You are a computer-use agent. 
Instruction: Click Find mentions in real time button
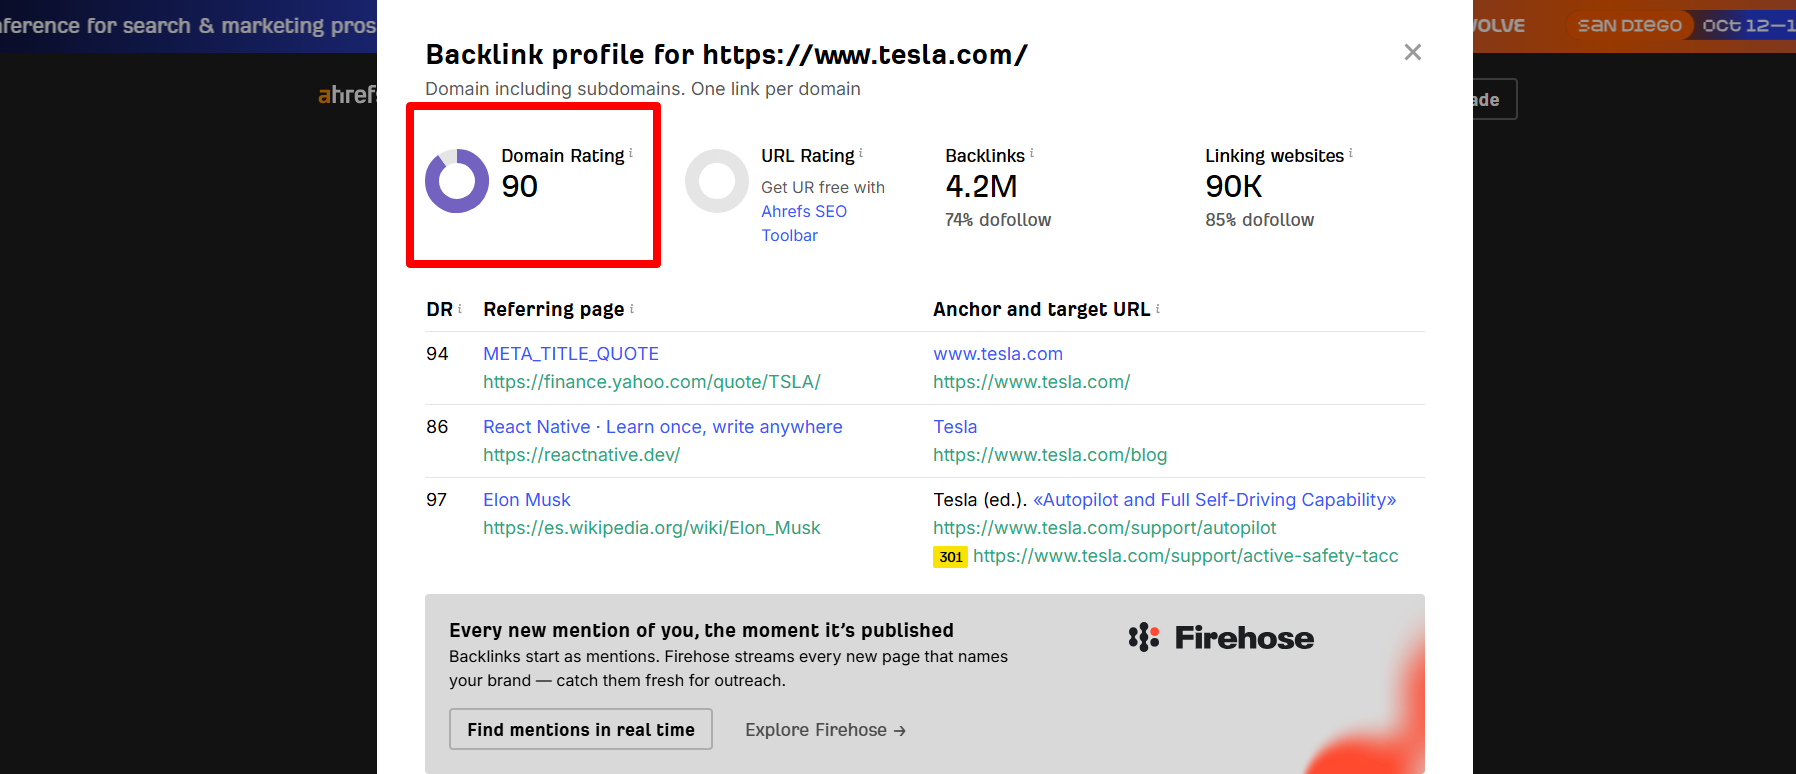pos(581,729)
